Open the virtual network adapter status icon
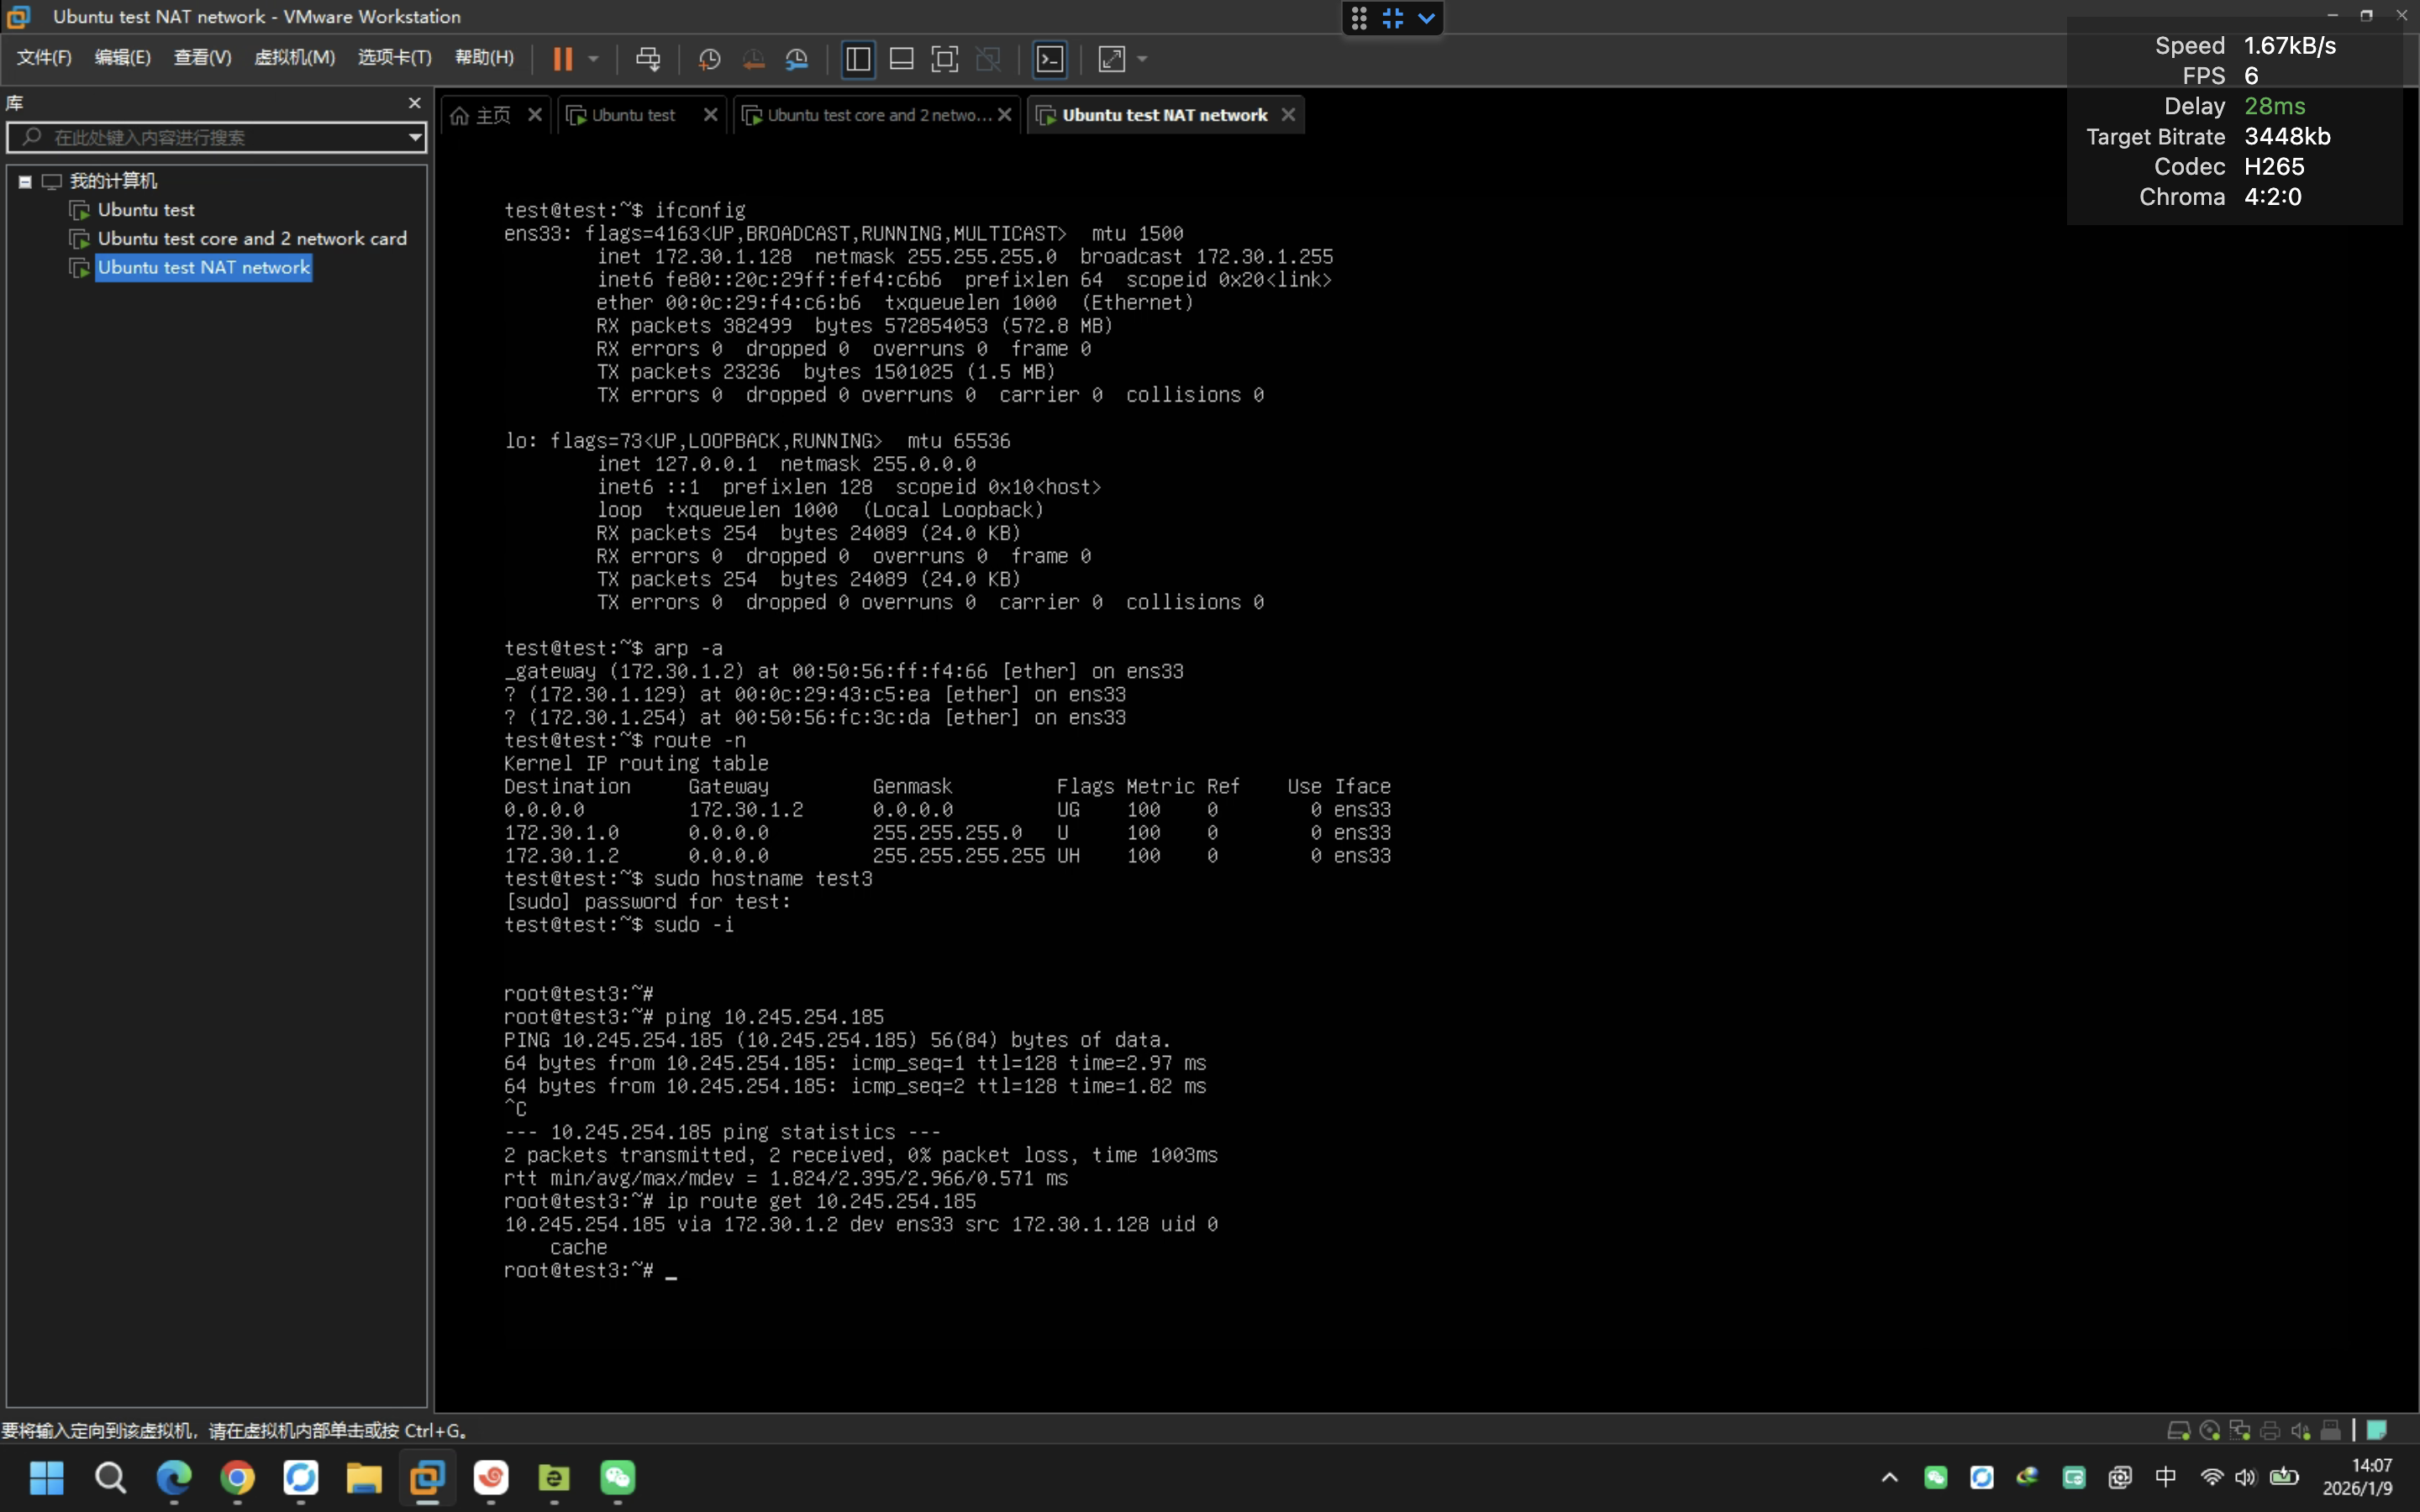This screenshot has width=2420, height=1512. point(2240,1430)
